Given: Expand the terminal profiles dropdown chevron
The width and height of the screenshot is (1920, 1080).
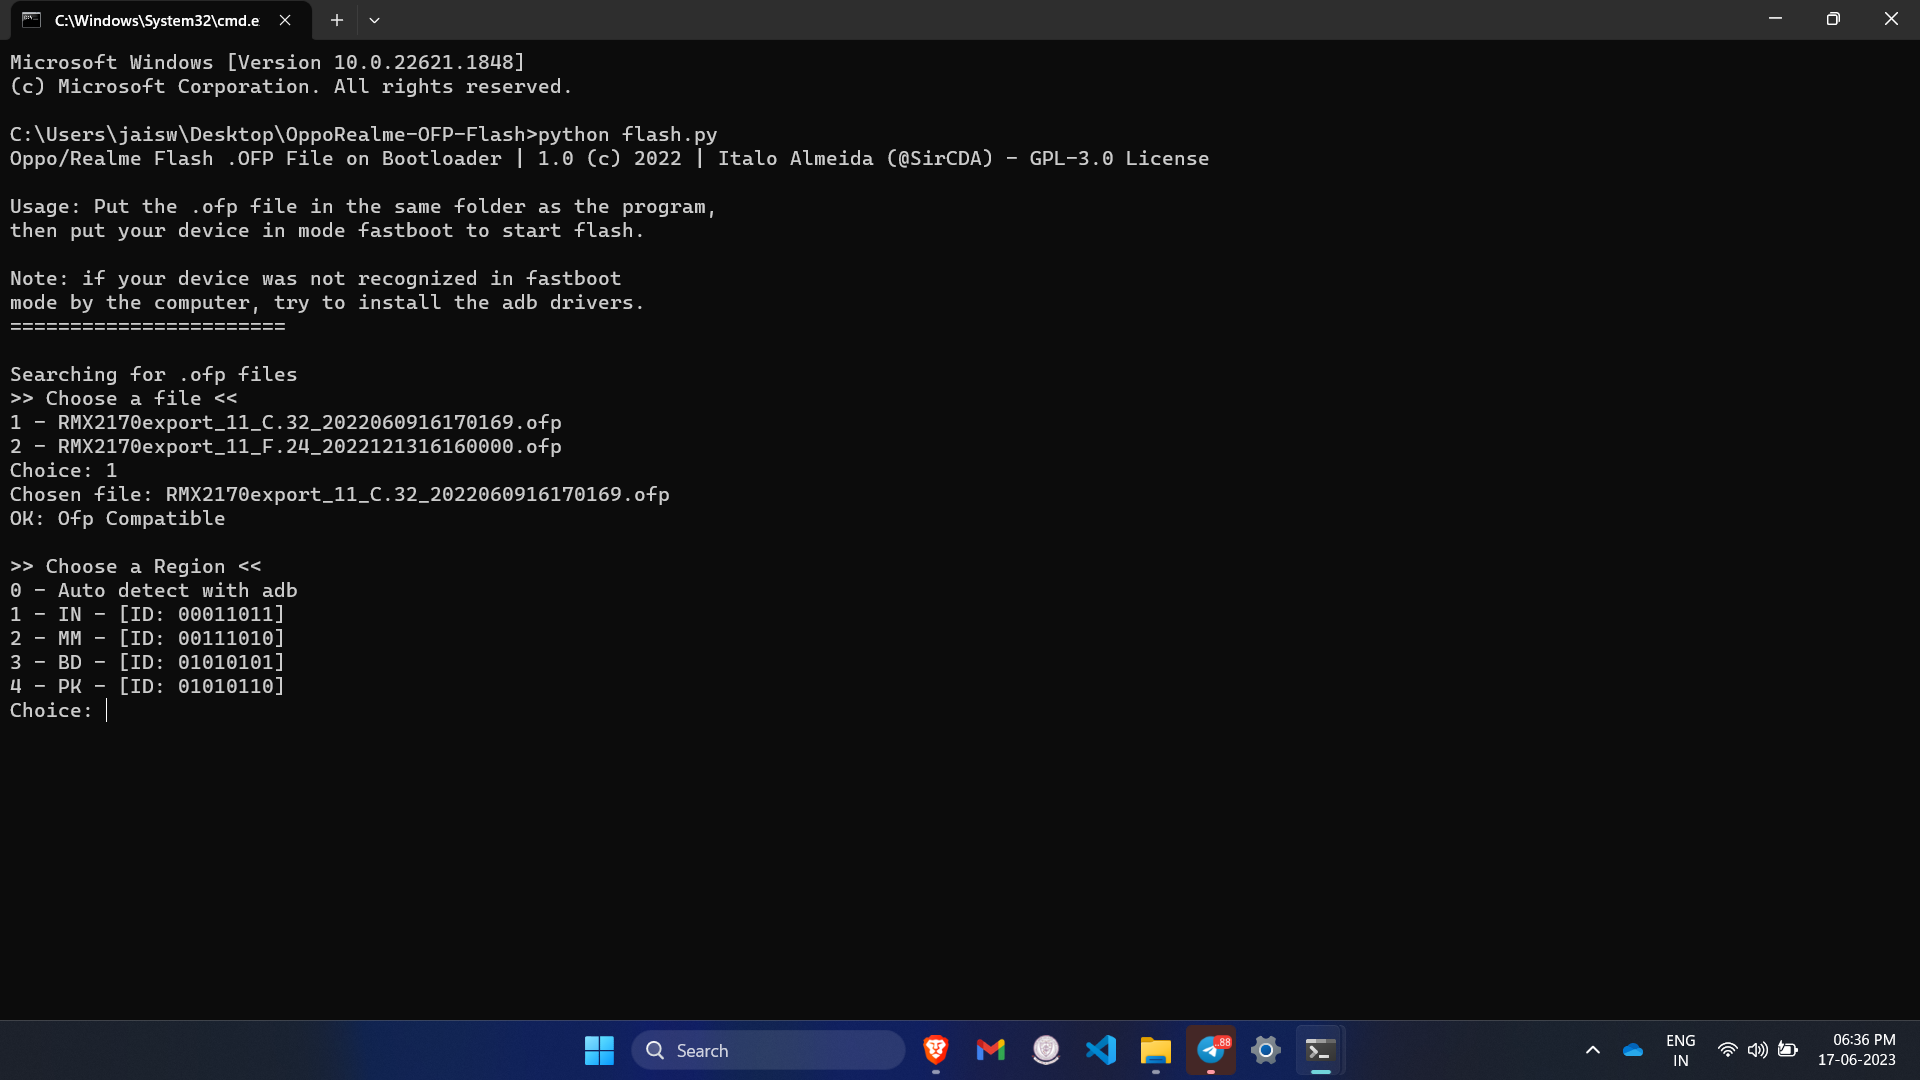Looking at the screenshot, I should point(374,20).
